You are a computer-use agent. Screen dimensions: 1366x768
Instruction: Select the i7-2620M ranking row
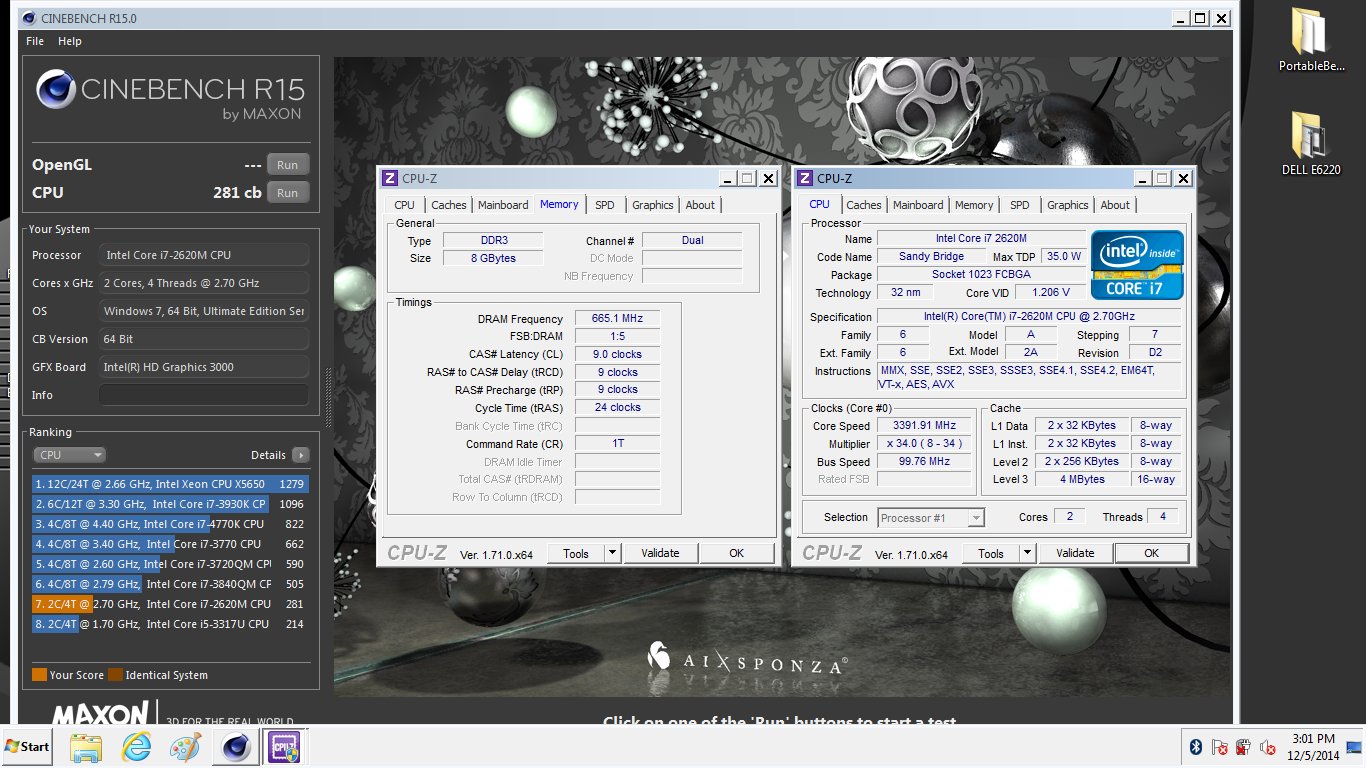pyautogui.click(x=170, y=604)
